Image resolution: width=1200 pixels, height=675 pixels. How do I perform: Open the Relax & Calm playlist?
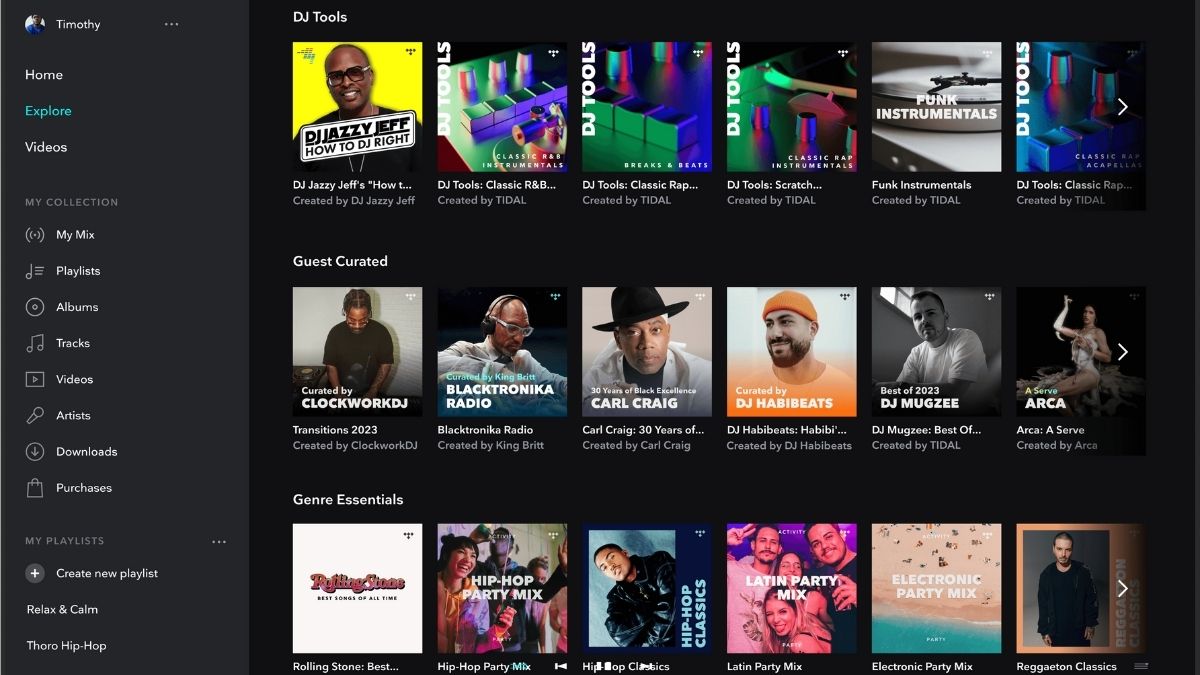tap(62, 610)
